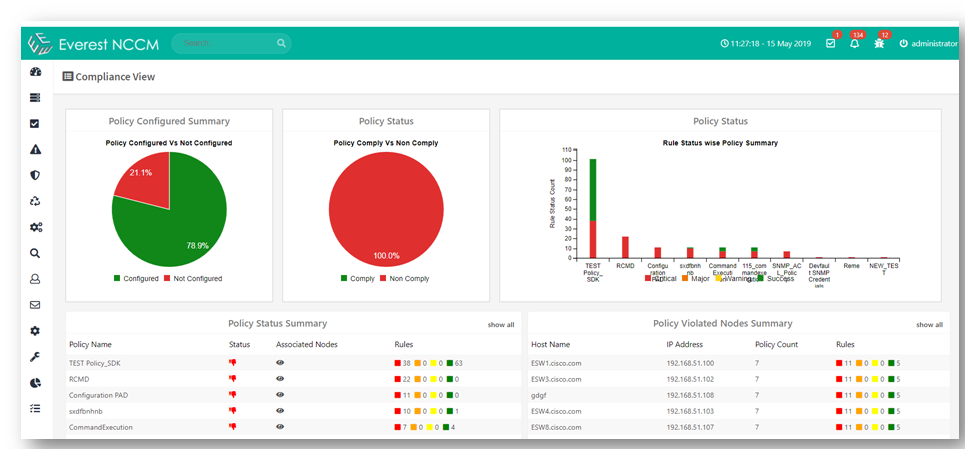965x449 pixels.
Task: Click the pie chart icon in sidebar
Action: coord(35,383)
